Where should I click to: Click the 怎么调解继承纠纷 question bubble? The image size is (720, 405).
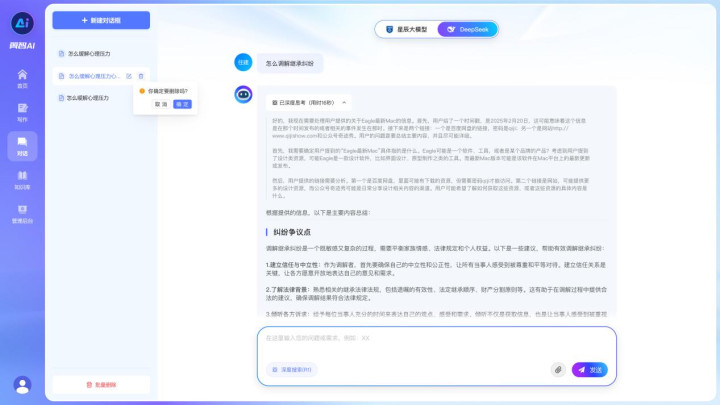[290, 63]
